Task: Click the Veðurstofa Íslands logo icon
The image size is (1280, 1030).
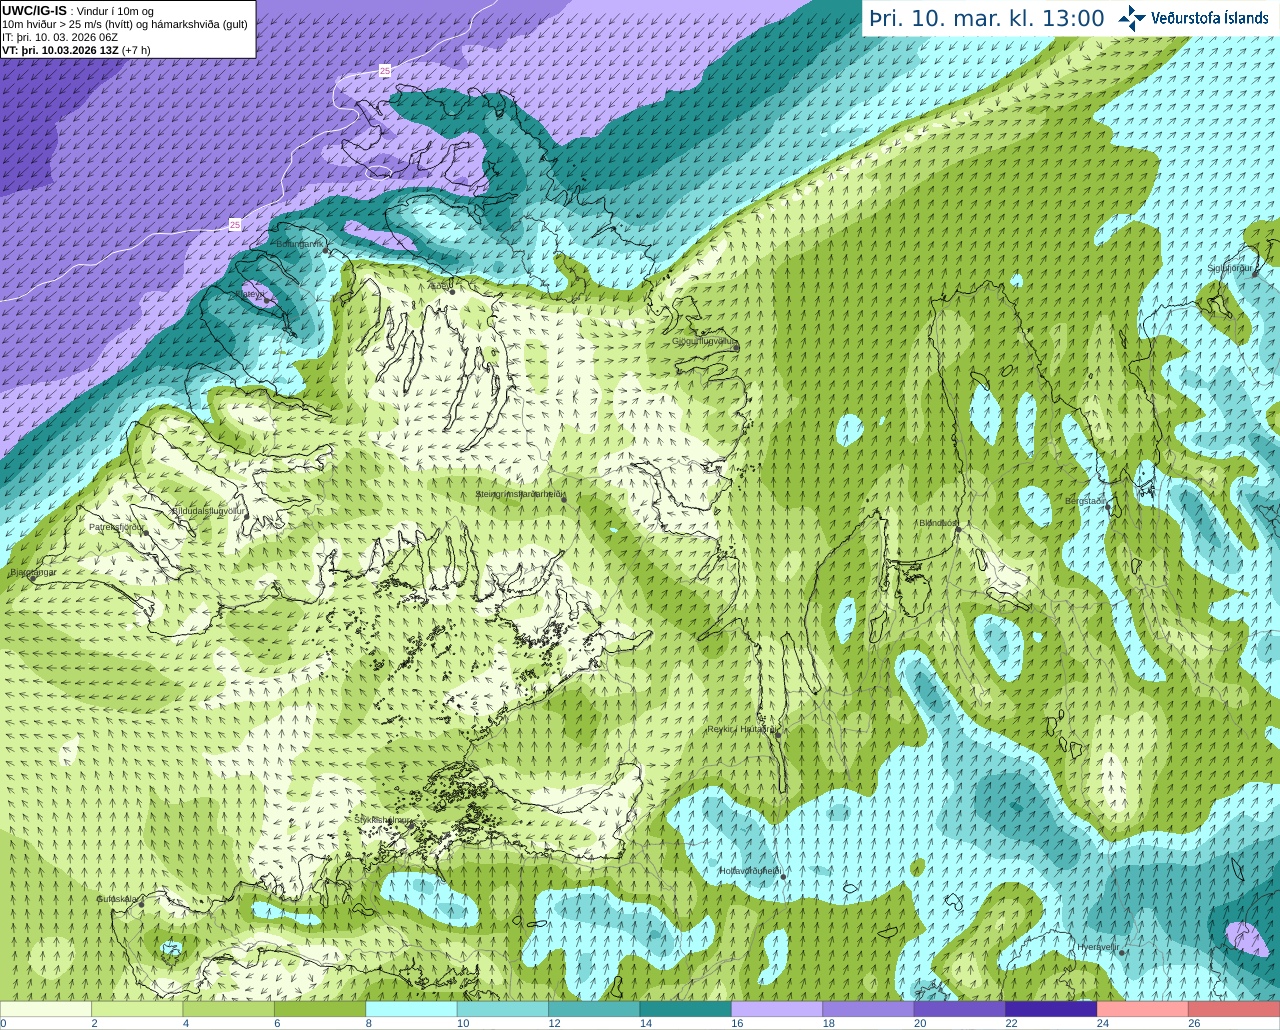Action: pos(1132,18)
